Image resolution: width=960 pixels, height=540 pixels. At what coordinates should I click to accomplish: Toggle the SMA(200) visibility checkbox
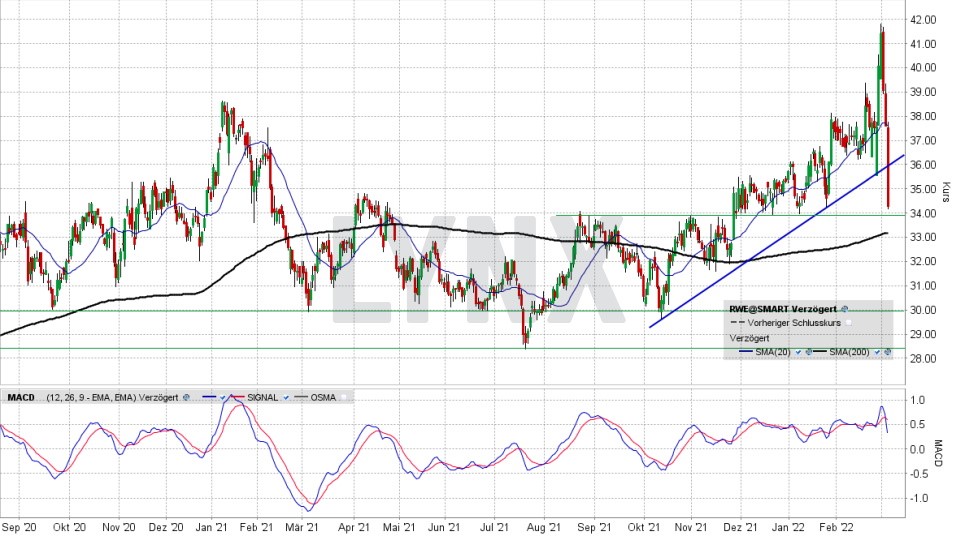coord(877,353)
